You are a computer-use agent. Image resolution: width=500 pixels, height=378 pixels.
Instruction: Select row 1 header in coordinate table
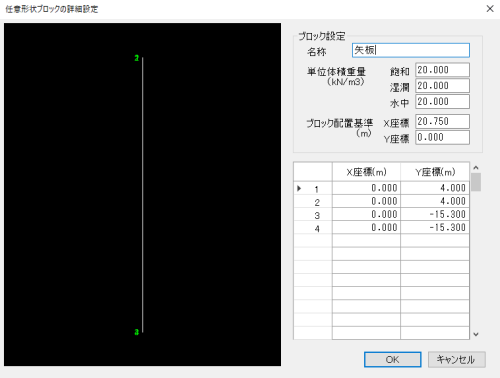click(x=313, y=189)
